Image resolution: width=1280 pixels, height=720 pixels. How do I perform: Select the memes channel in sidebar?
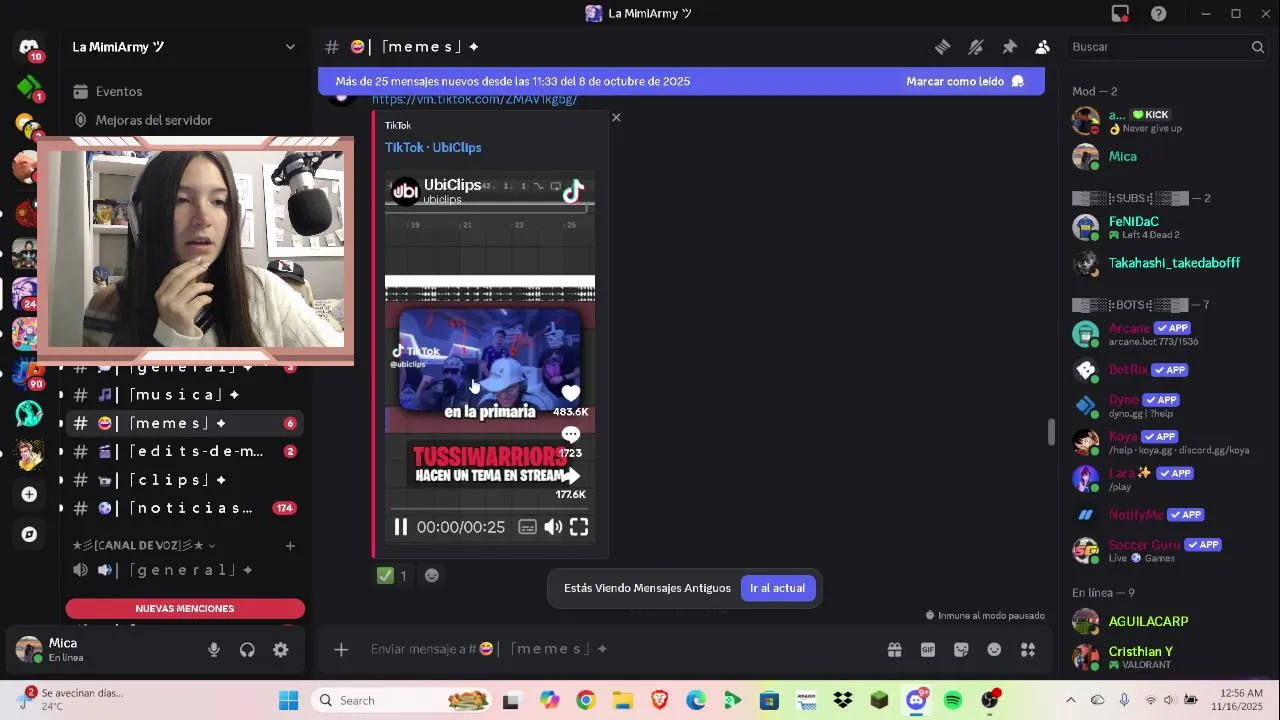(184, 423)
